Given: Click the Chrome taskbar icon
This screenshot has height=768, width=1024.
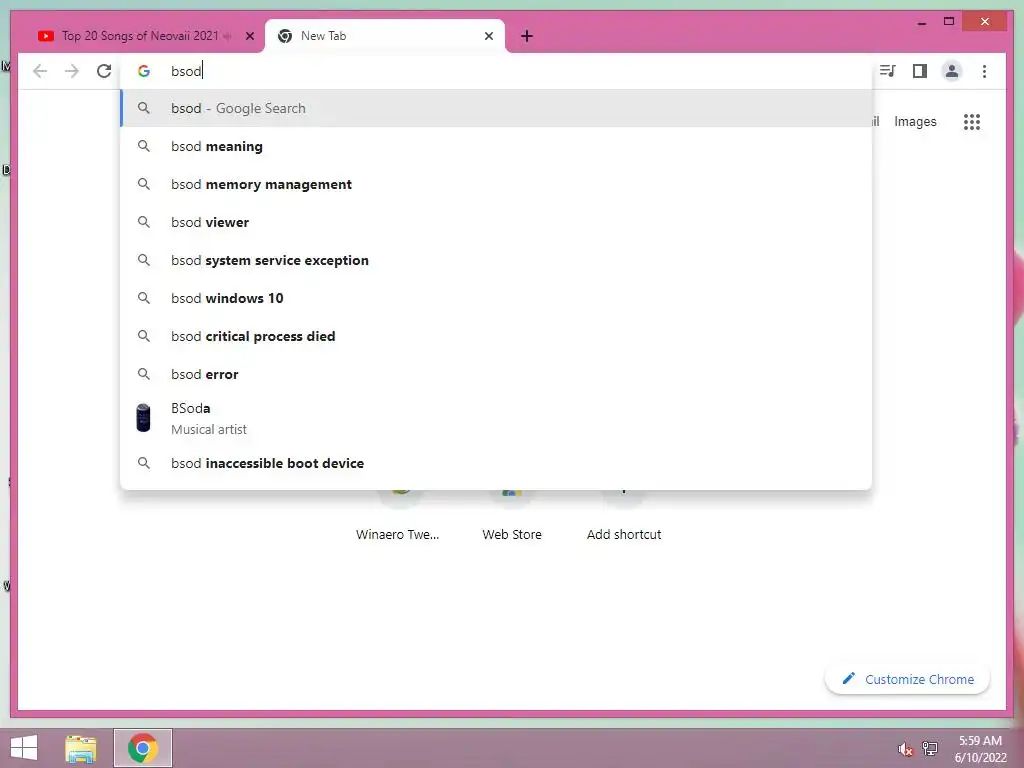Looking at the screenshot, I should [143, 748].
